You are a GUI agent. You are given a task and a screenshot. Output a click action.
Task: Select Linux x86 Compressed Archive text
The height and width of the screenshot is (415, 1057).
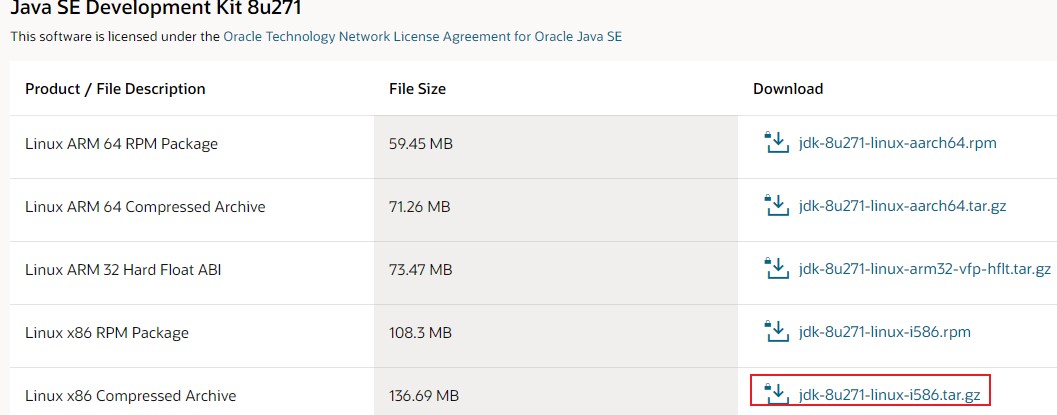[x=131, y=395]
